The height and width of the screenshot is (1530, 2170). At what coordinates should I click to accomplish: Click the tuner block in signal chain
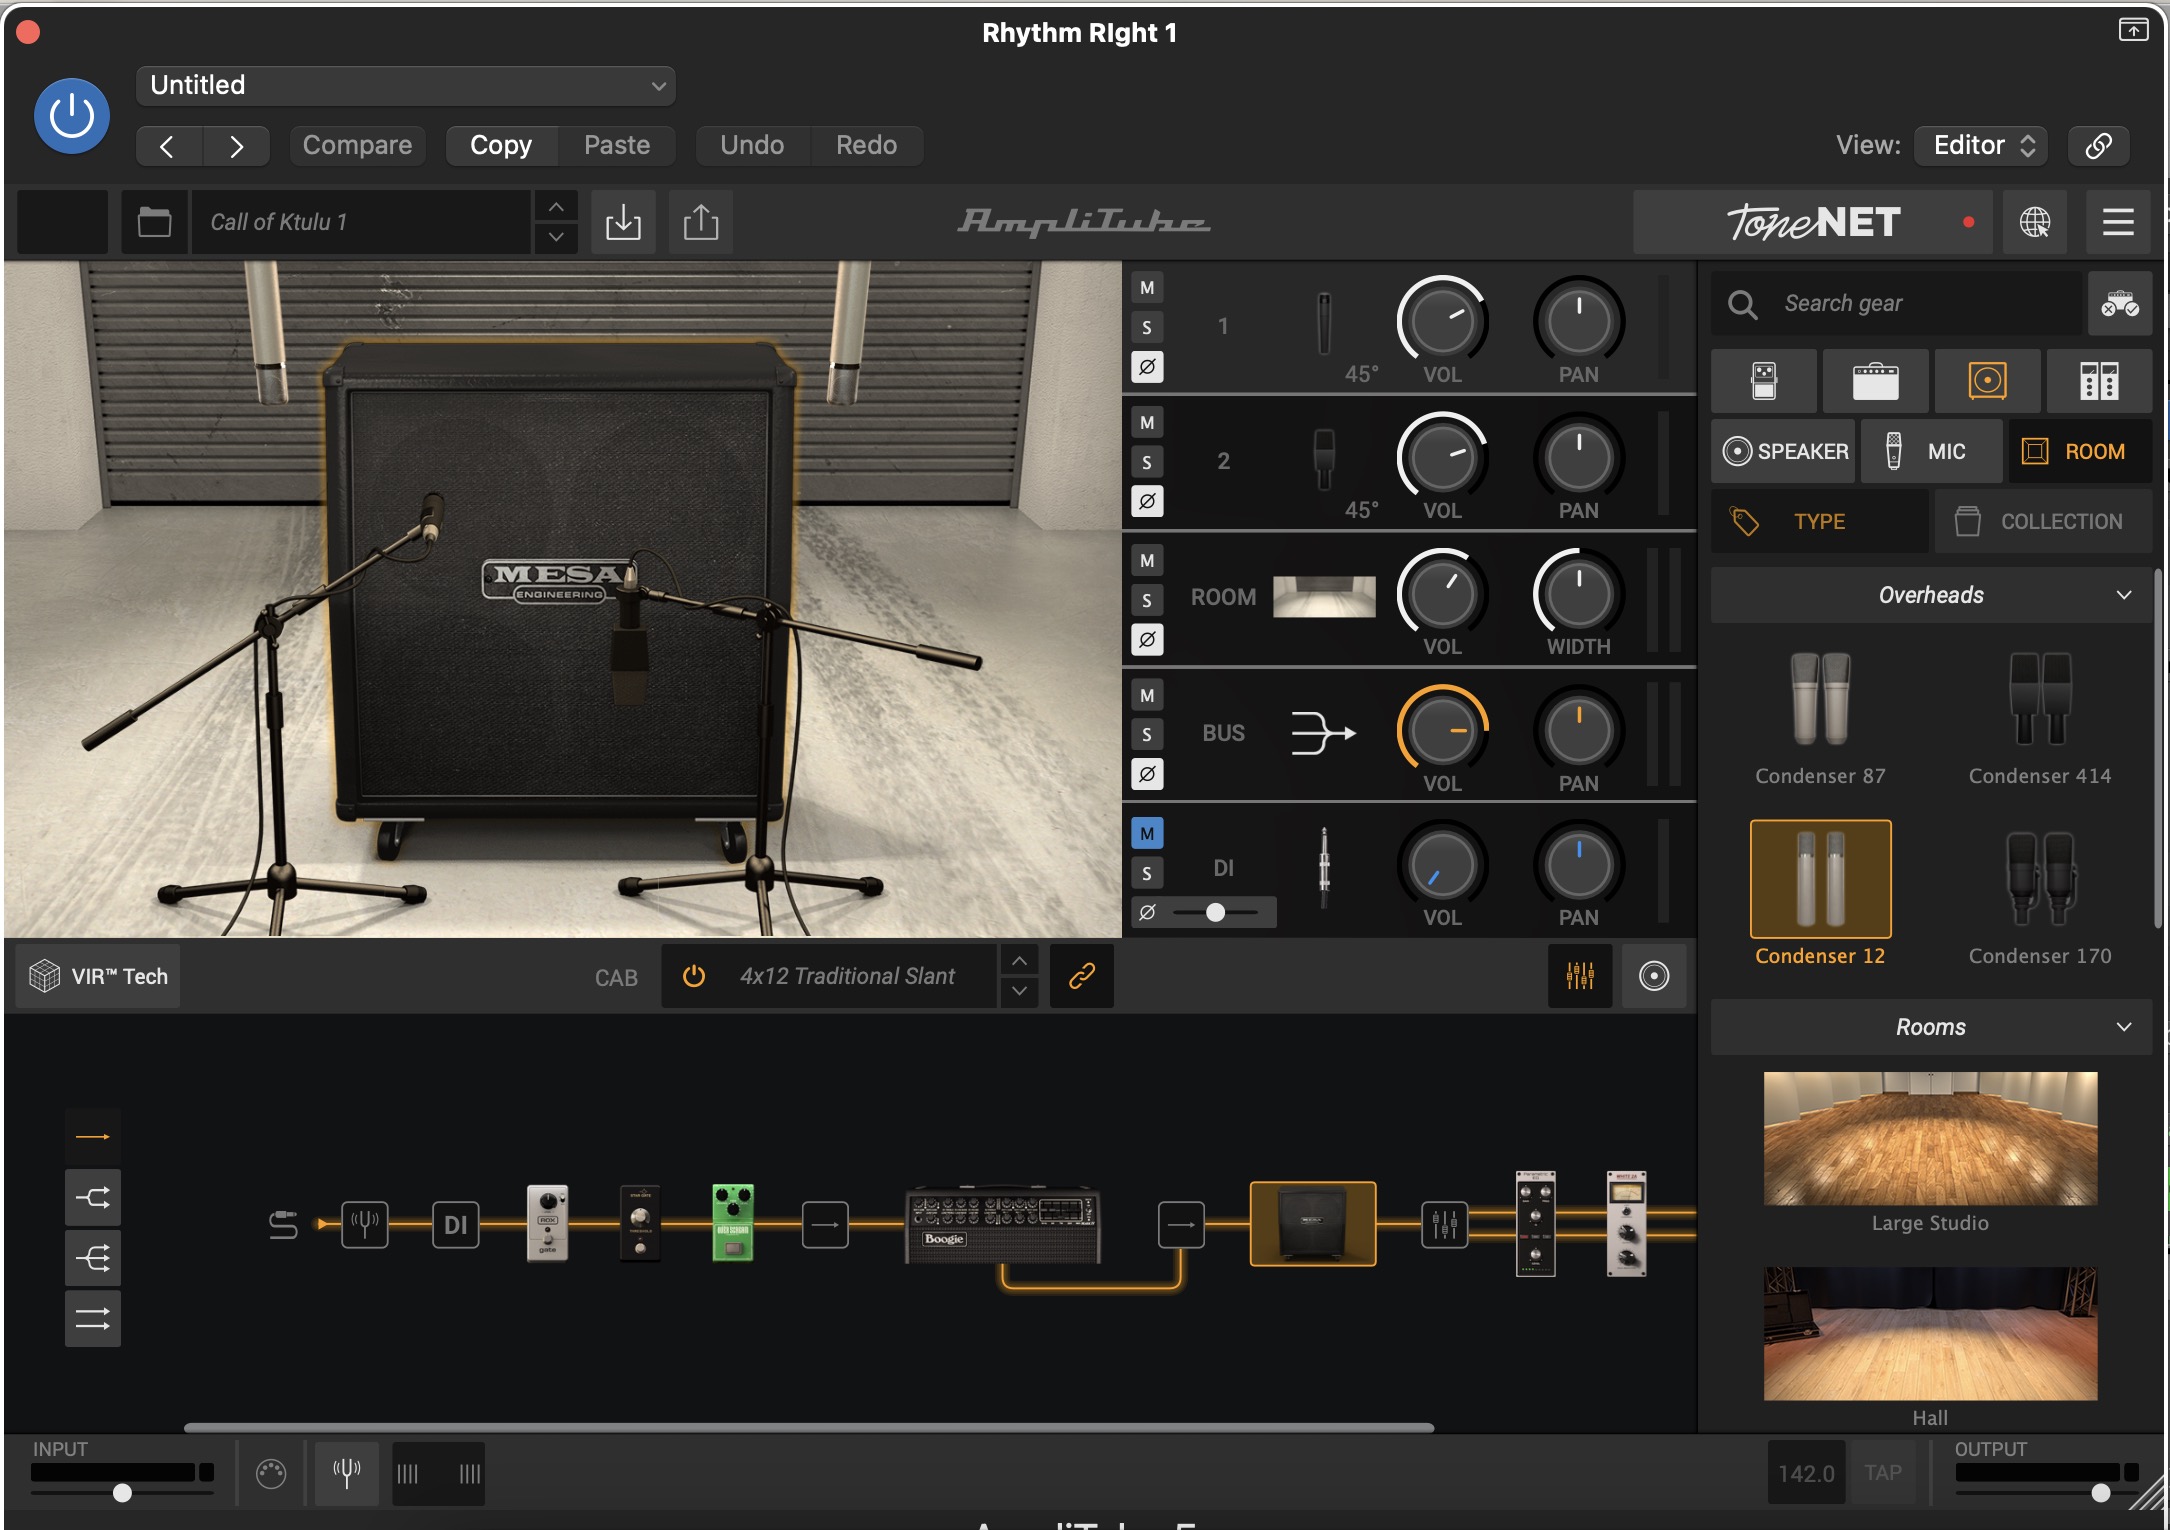pos(365,1224)
